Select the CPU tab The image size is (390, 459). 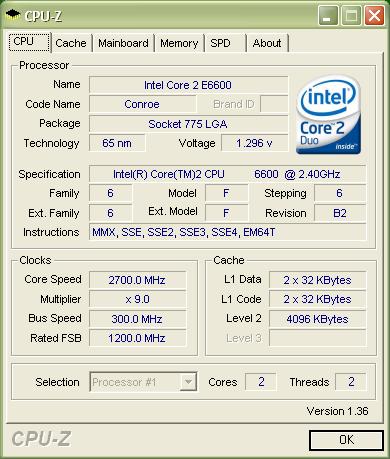click(x=29, y=42)
